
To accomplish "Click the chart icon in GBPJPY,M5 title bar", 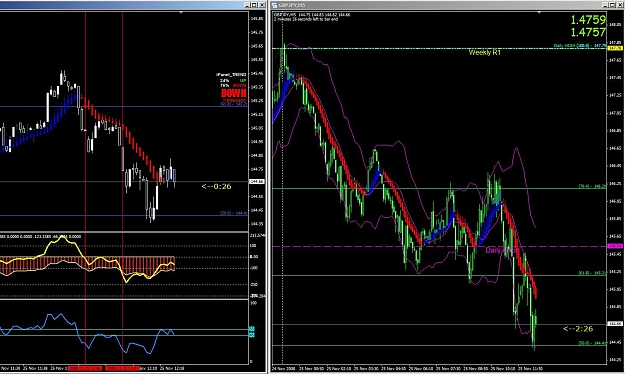I will click(x=275, y=5).
